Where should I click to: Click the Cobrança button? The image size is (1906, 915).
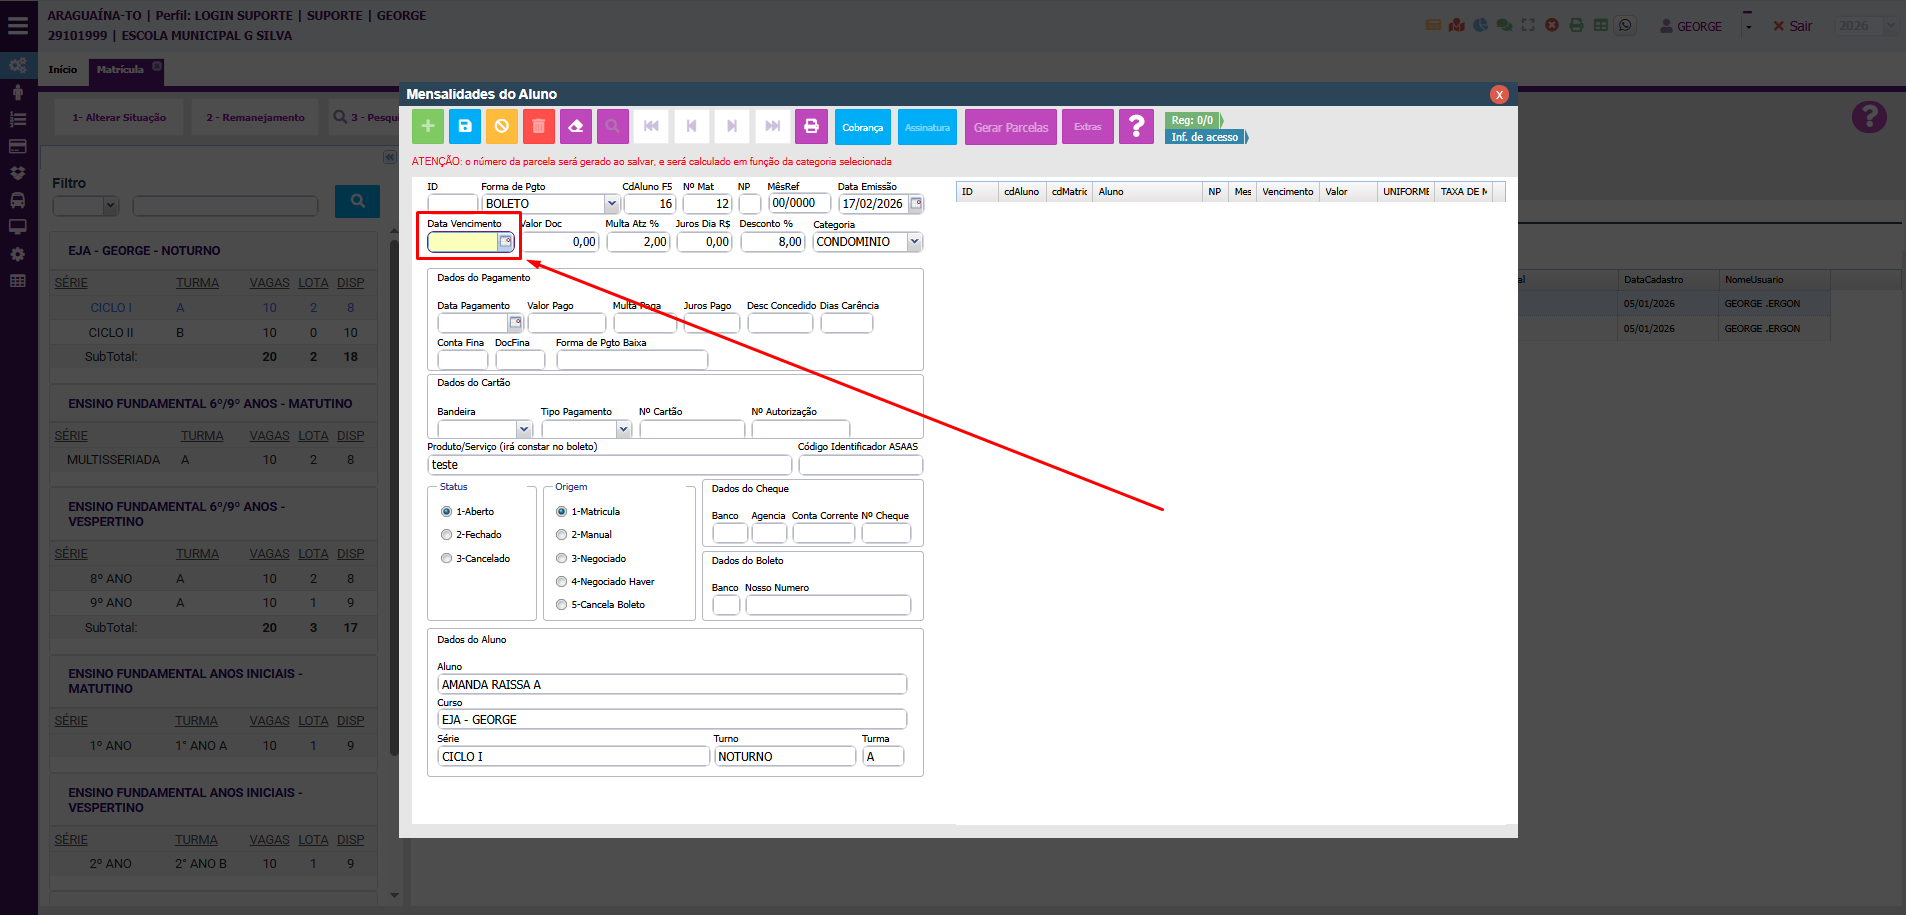click(862, 127)
